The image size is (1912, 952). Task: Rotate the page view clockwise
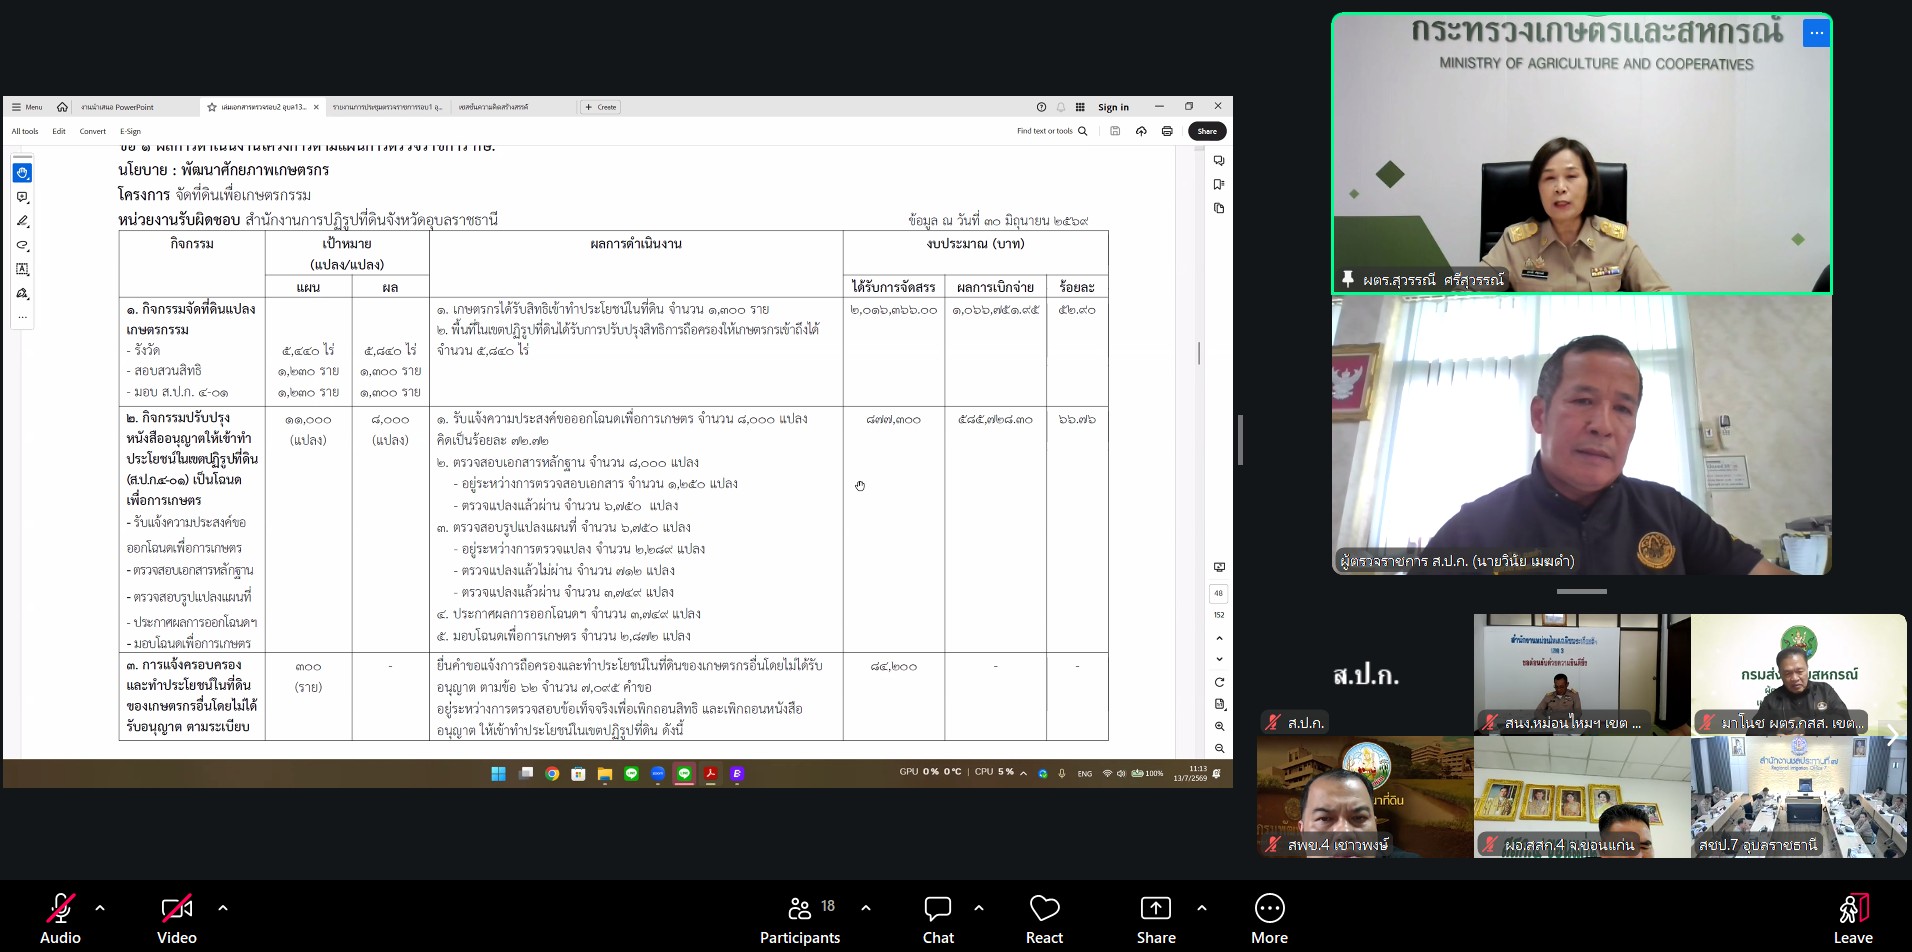(x=1219, y=682)
